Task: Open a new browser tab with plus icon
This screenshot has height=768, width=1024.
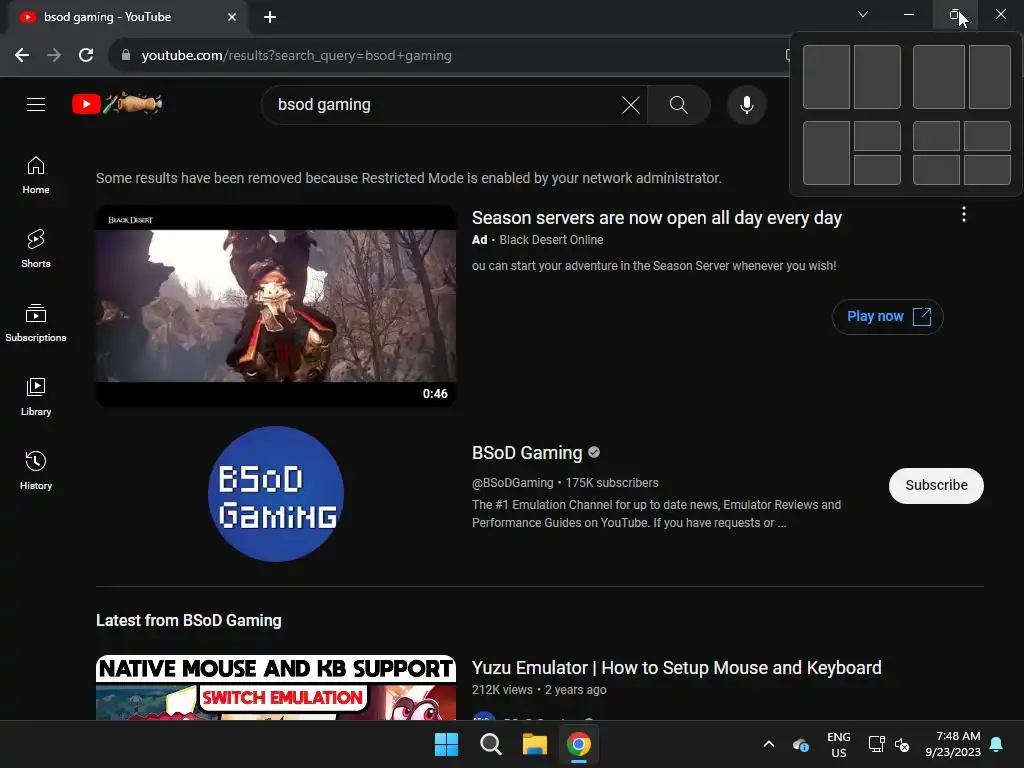Action: point(270,17)
